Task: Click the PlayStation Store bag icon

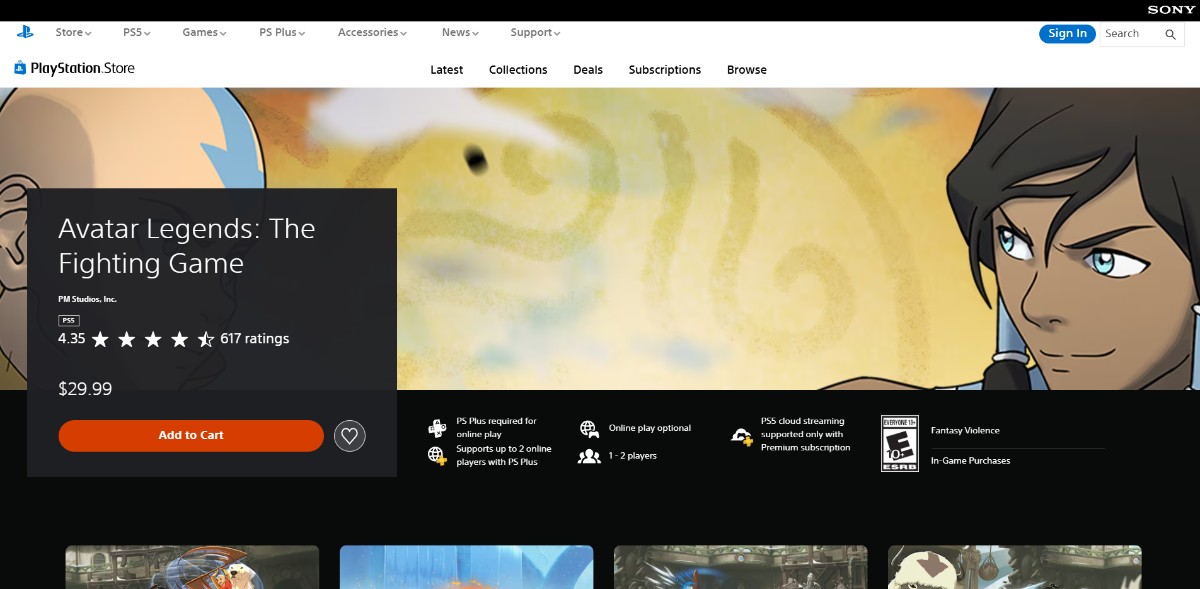Action: pyautogui.click(x=20, y=68)
